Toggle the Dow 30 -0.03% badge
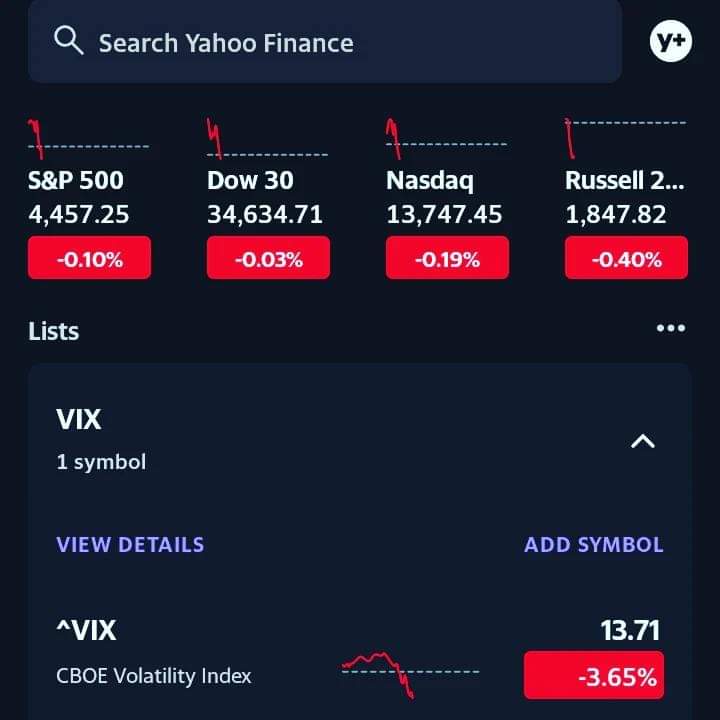The width and height of the screenshot is (720, 720). [269, 258]
